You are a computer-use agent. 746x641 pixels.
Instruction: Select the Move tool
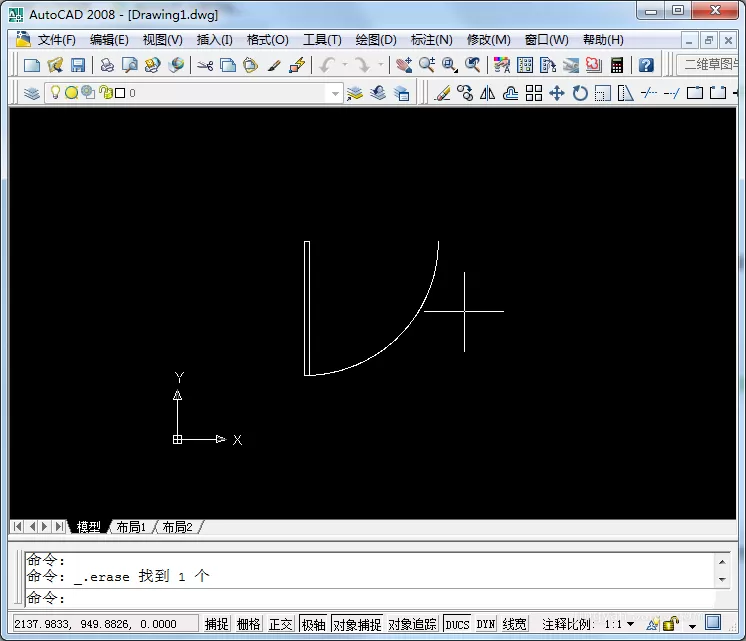point(557,93)
